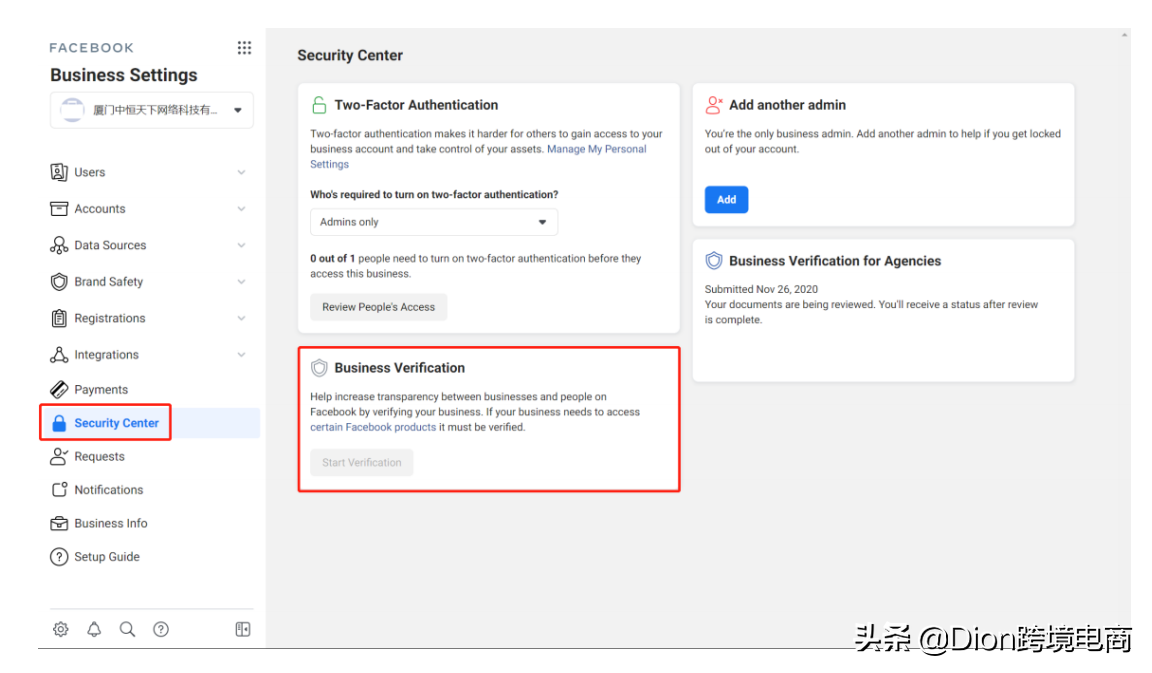The width and height of the screenshot is (1152, 673).
Task: Open Setup Guide in the sidebar
Action: coord(107,557)
